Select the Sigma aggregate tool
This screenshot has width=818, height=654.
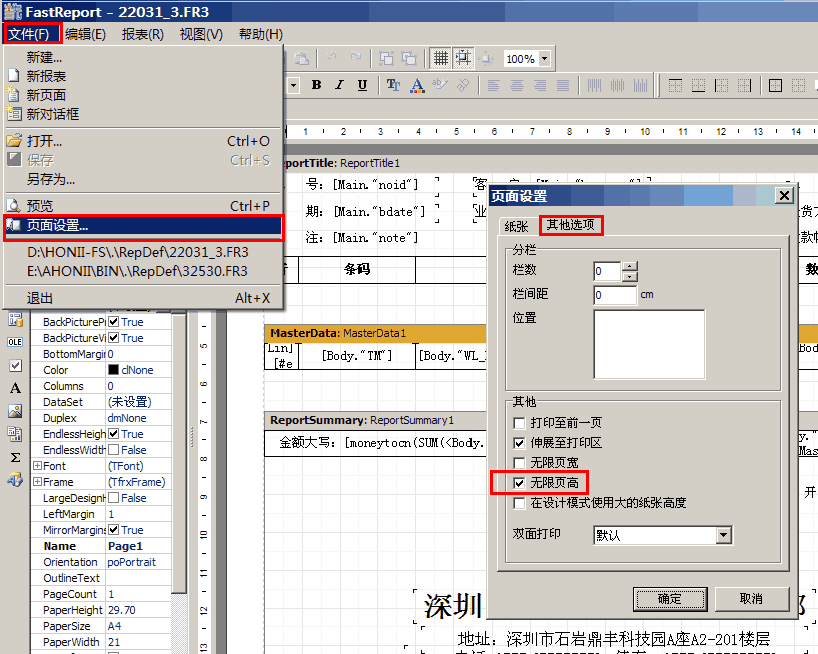(x=15, y=457)
